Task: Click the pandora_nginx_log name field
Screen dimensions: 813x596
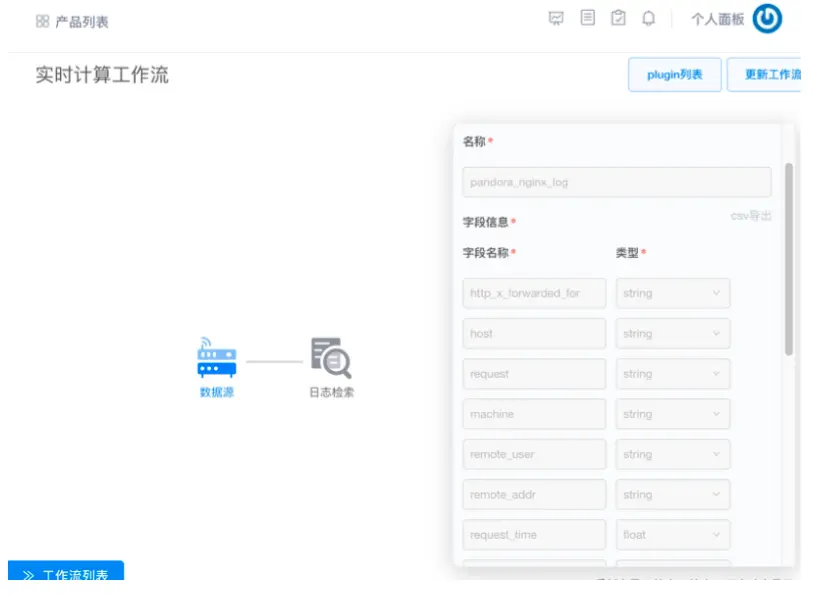Action: (x=616, y=182)
